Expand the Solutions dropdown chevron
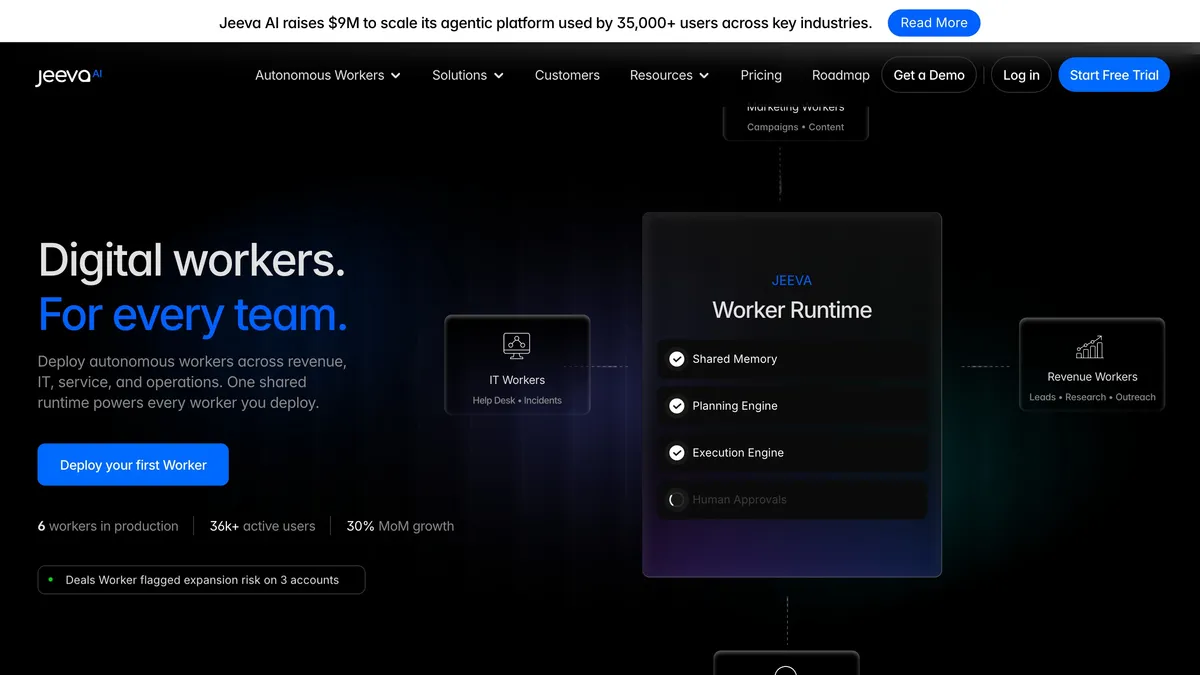1200x675 pixels. [499, 75]
